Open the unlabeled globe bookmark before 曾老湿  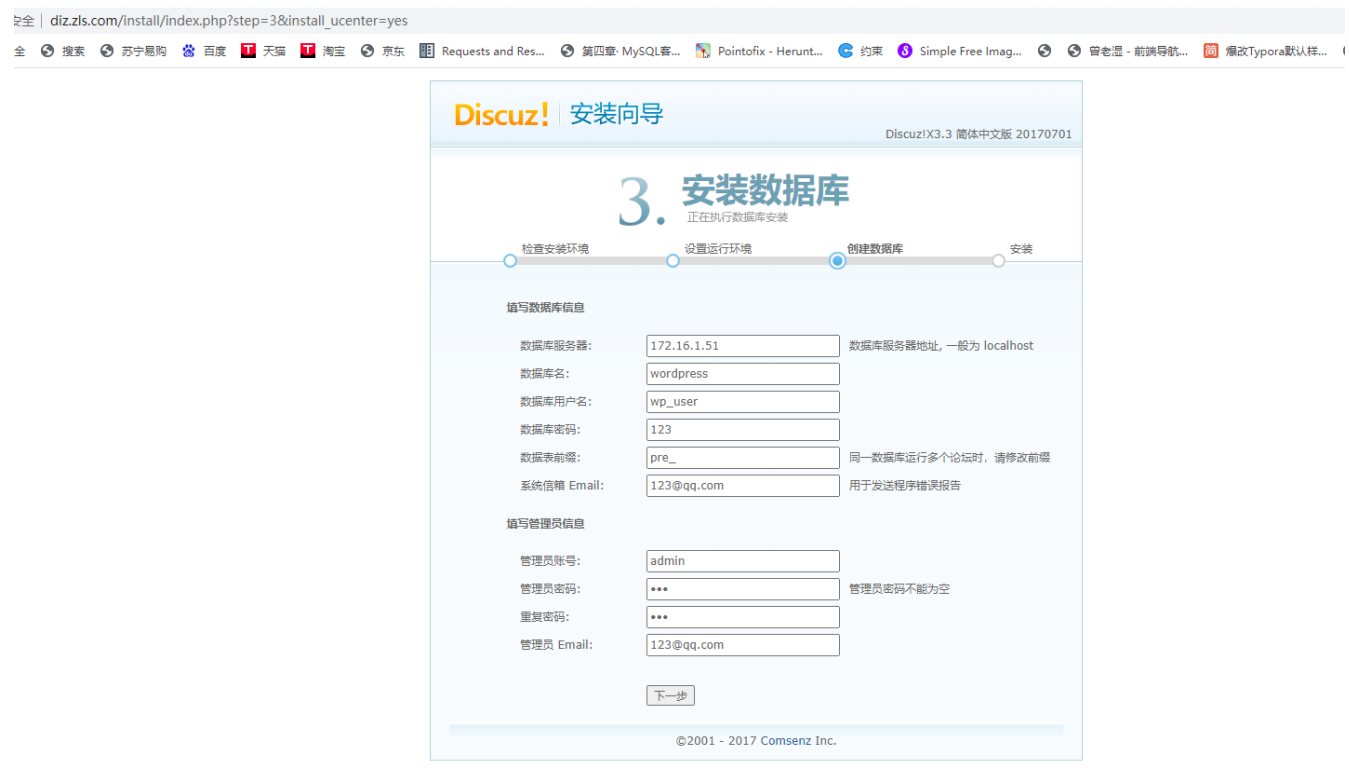pyautogui.click(x=1045, y=51)
